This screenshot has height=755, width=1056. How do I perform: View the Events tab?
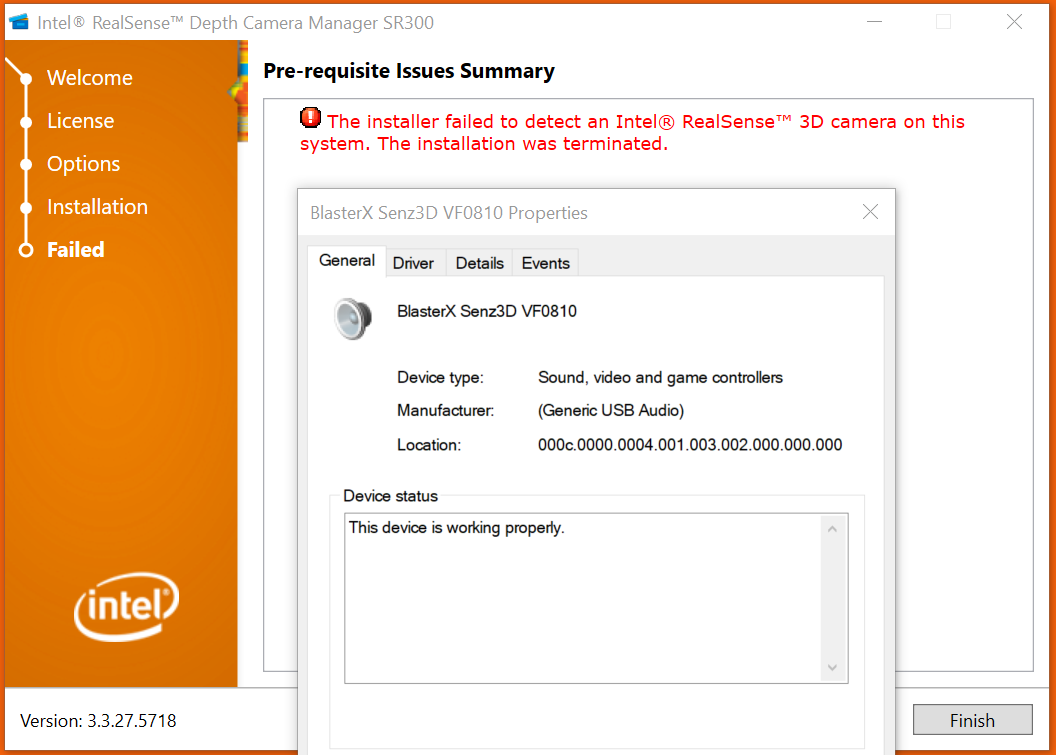pos(545,263)
